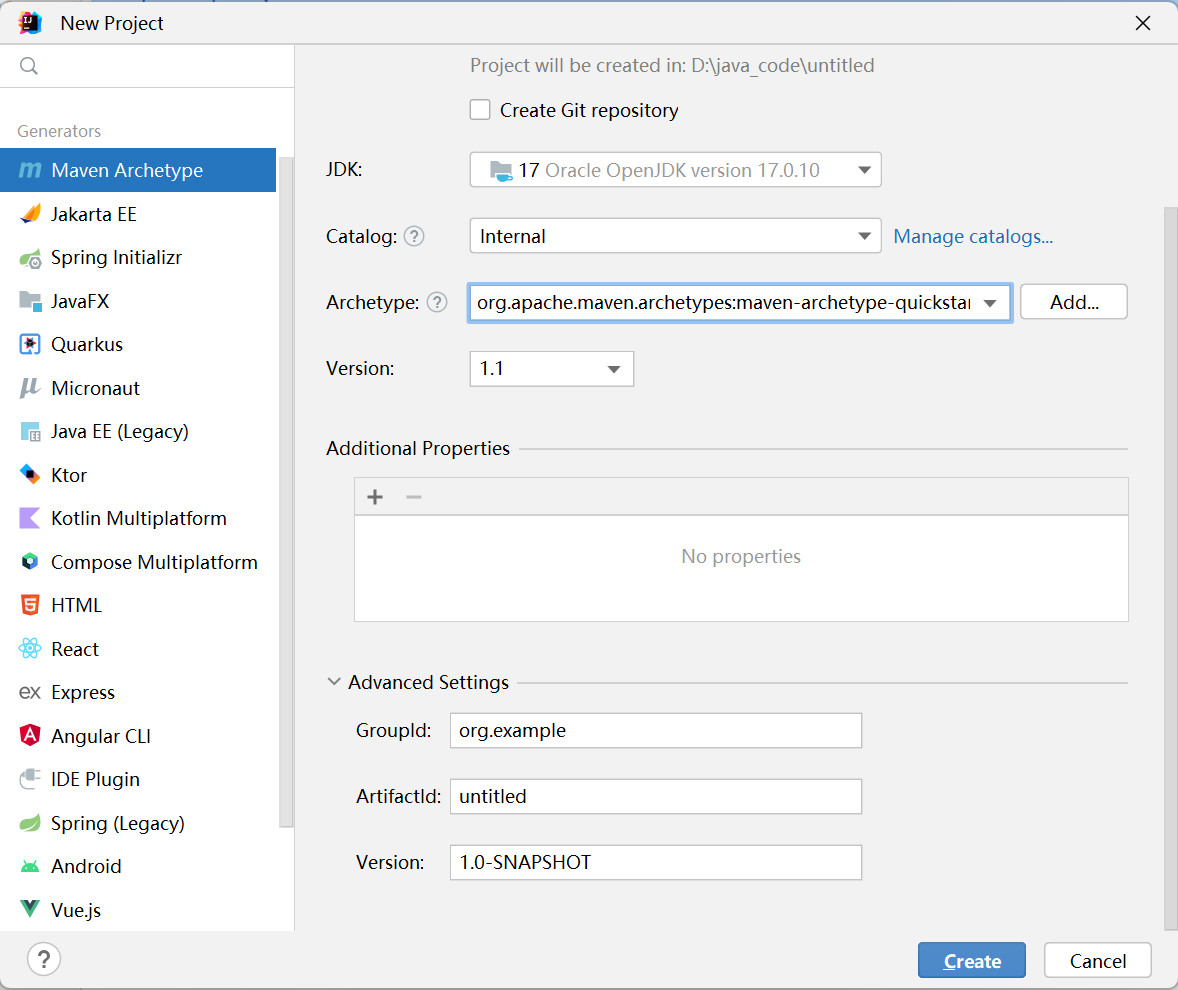The height and width of the screenshot is (990, 1178).
Task: Click the GroupId input field
Action: (x=656, y=731)
